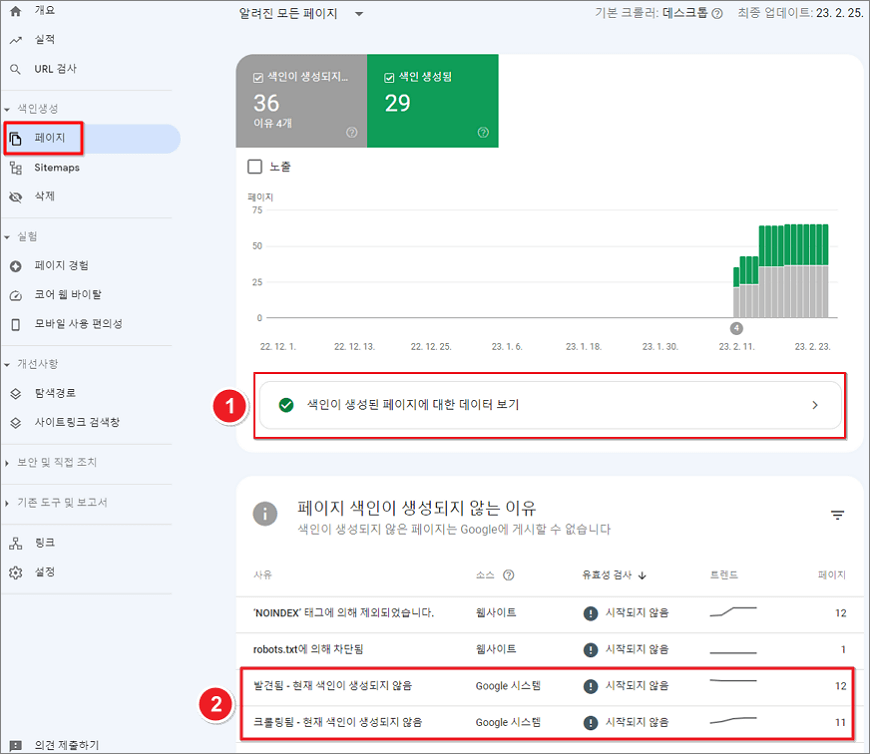Click the trend sparkline in 크롤링됨 row
Screen dimensions: 870x754
[733, 721]
